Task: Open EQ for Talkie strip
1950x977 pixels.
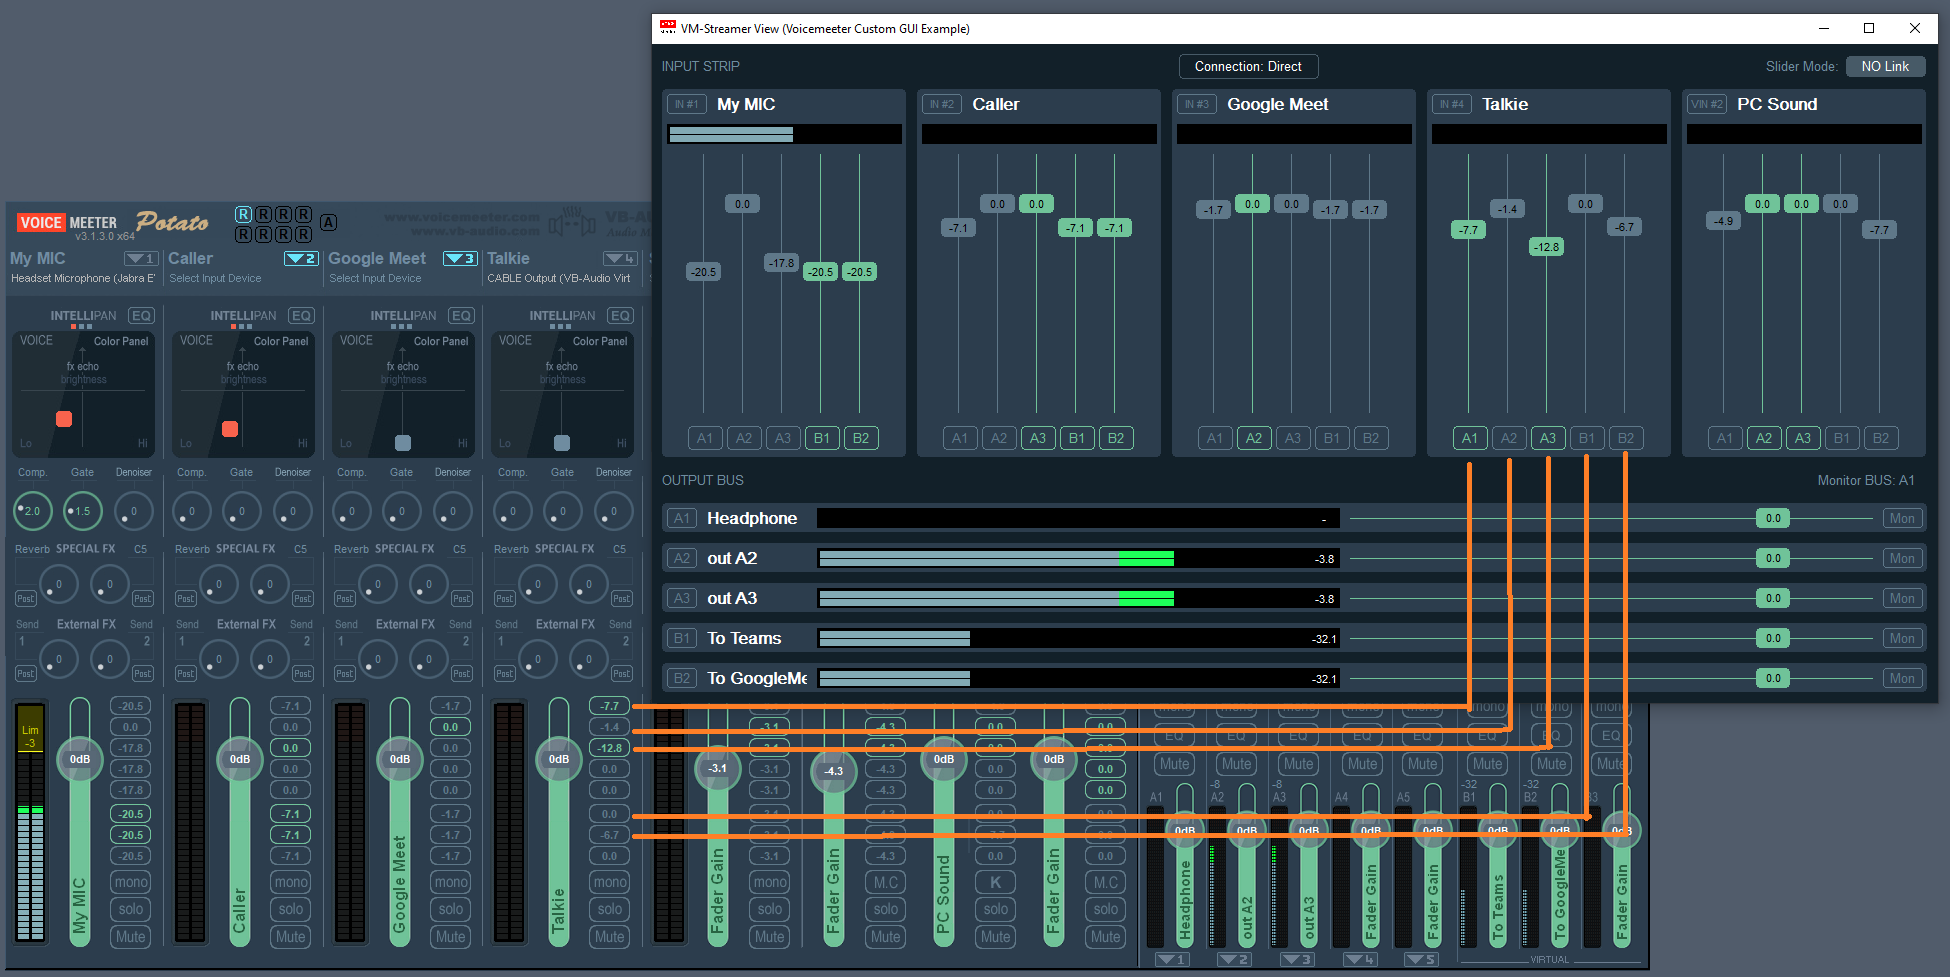Action: pos(620,315)
